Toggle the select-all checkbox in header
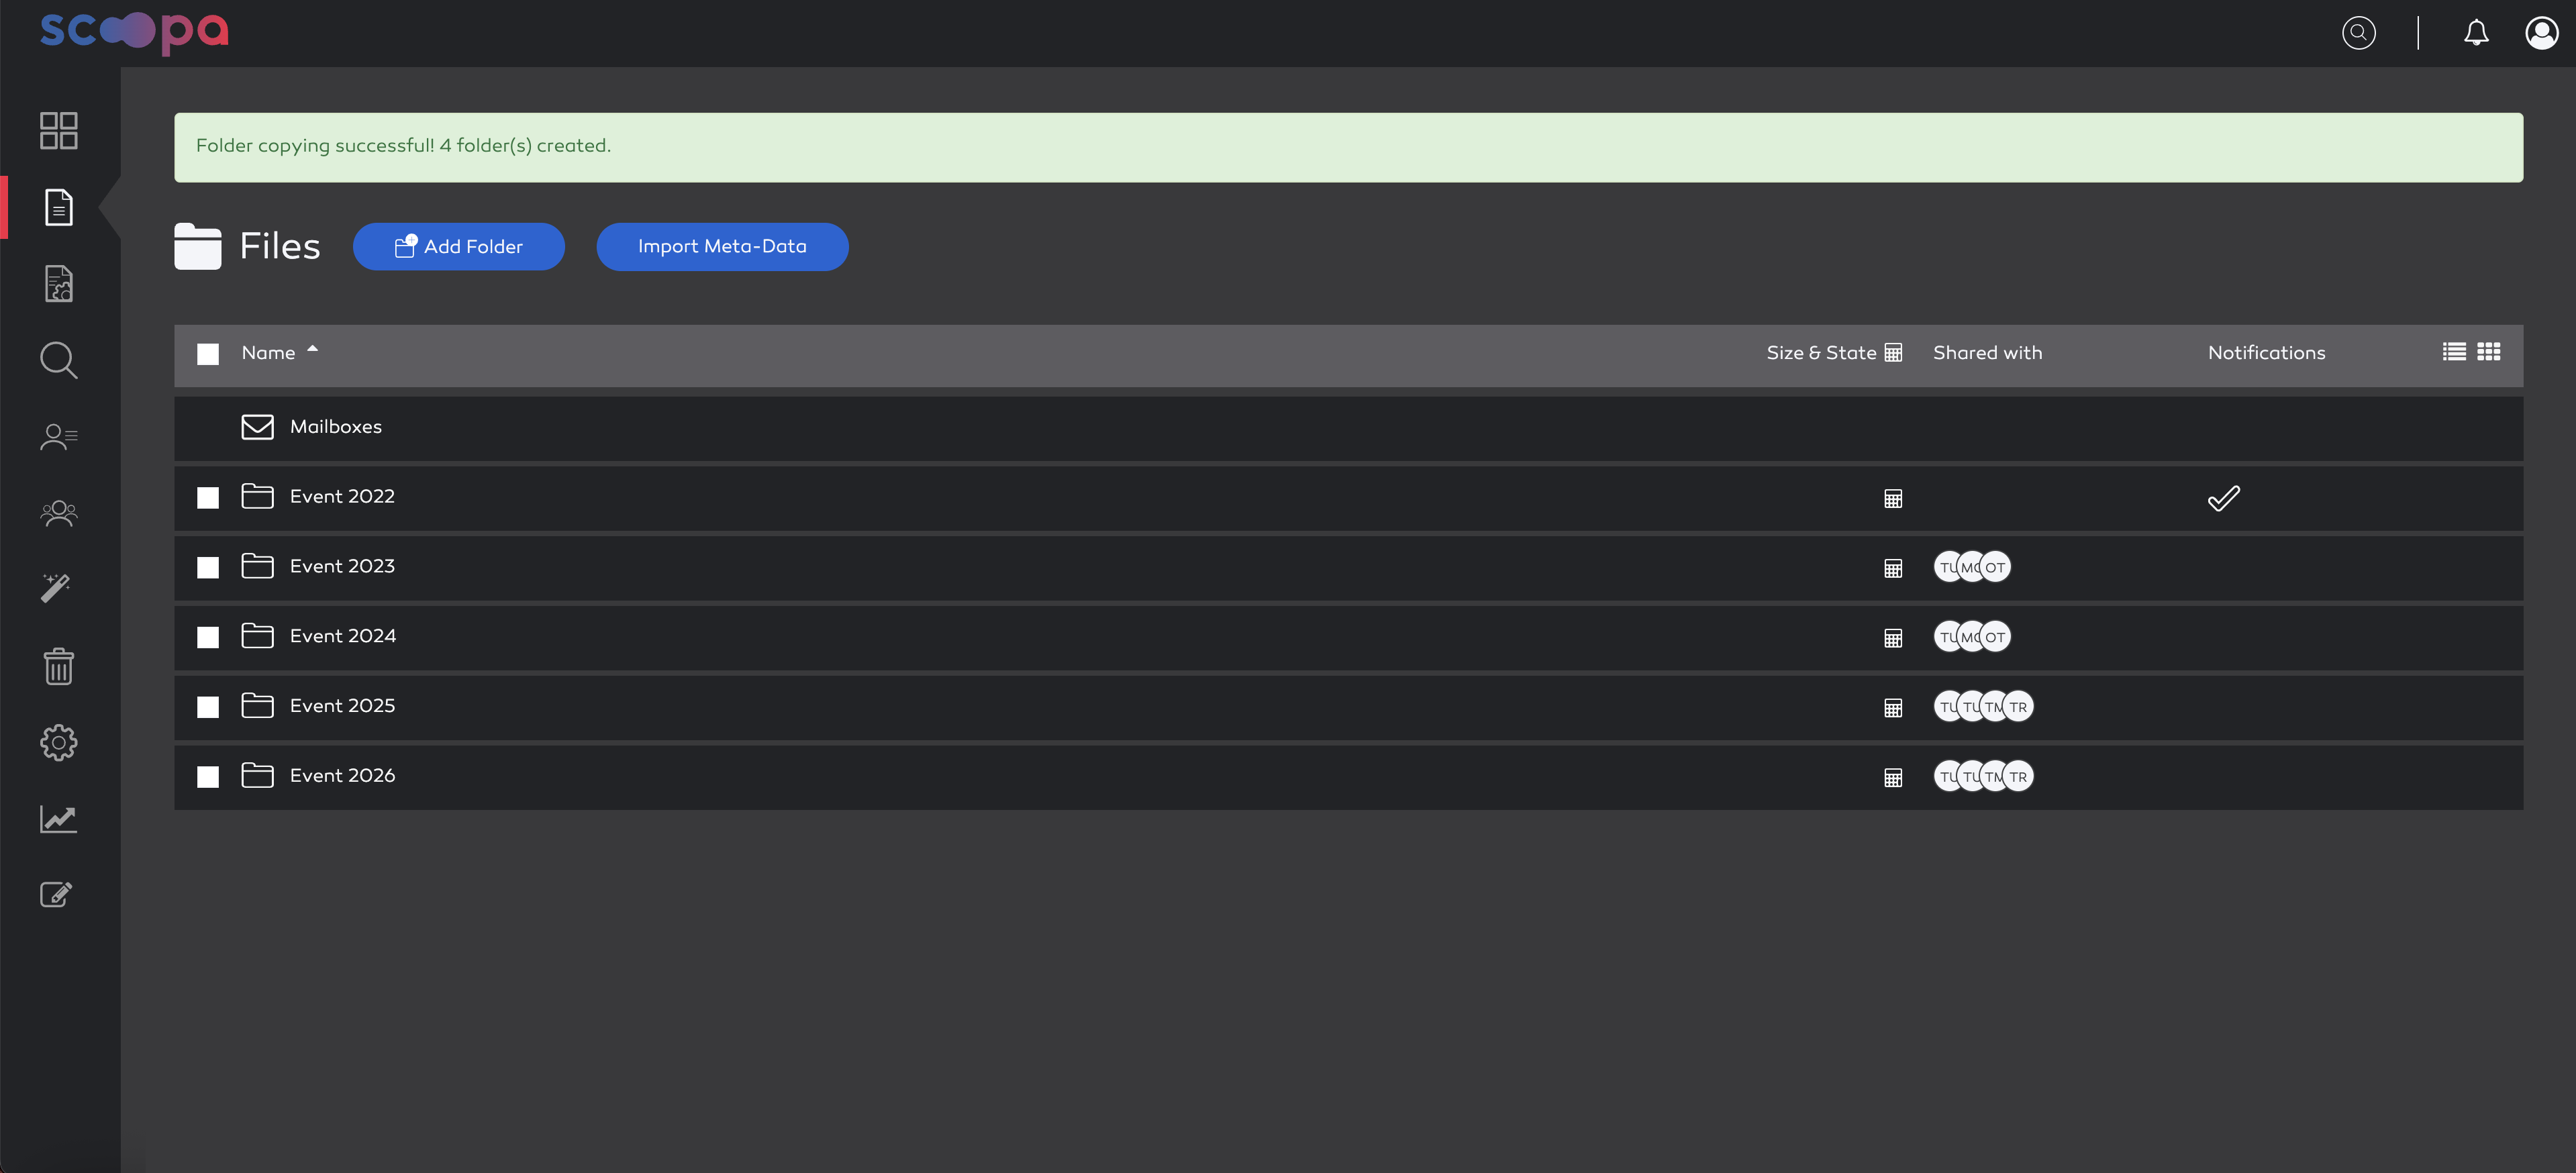The height and width of the screenshot is (1173, 2576). 208,354
